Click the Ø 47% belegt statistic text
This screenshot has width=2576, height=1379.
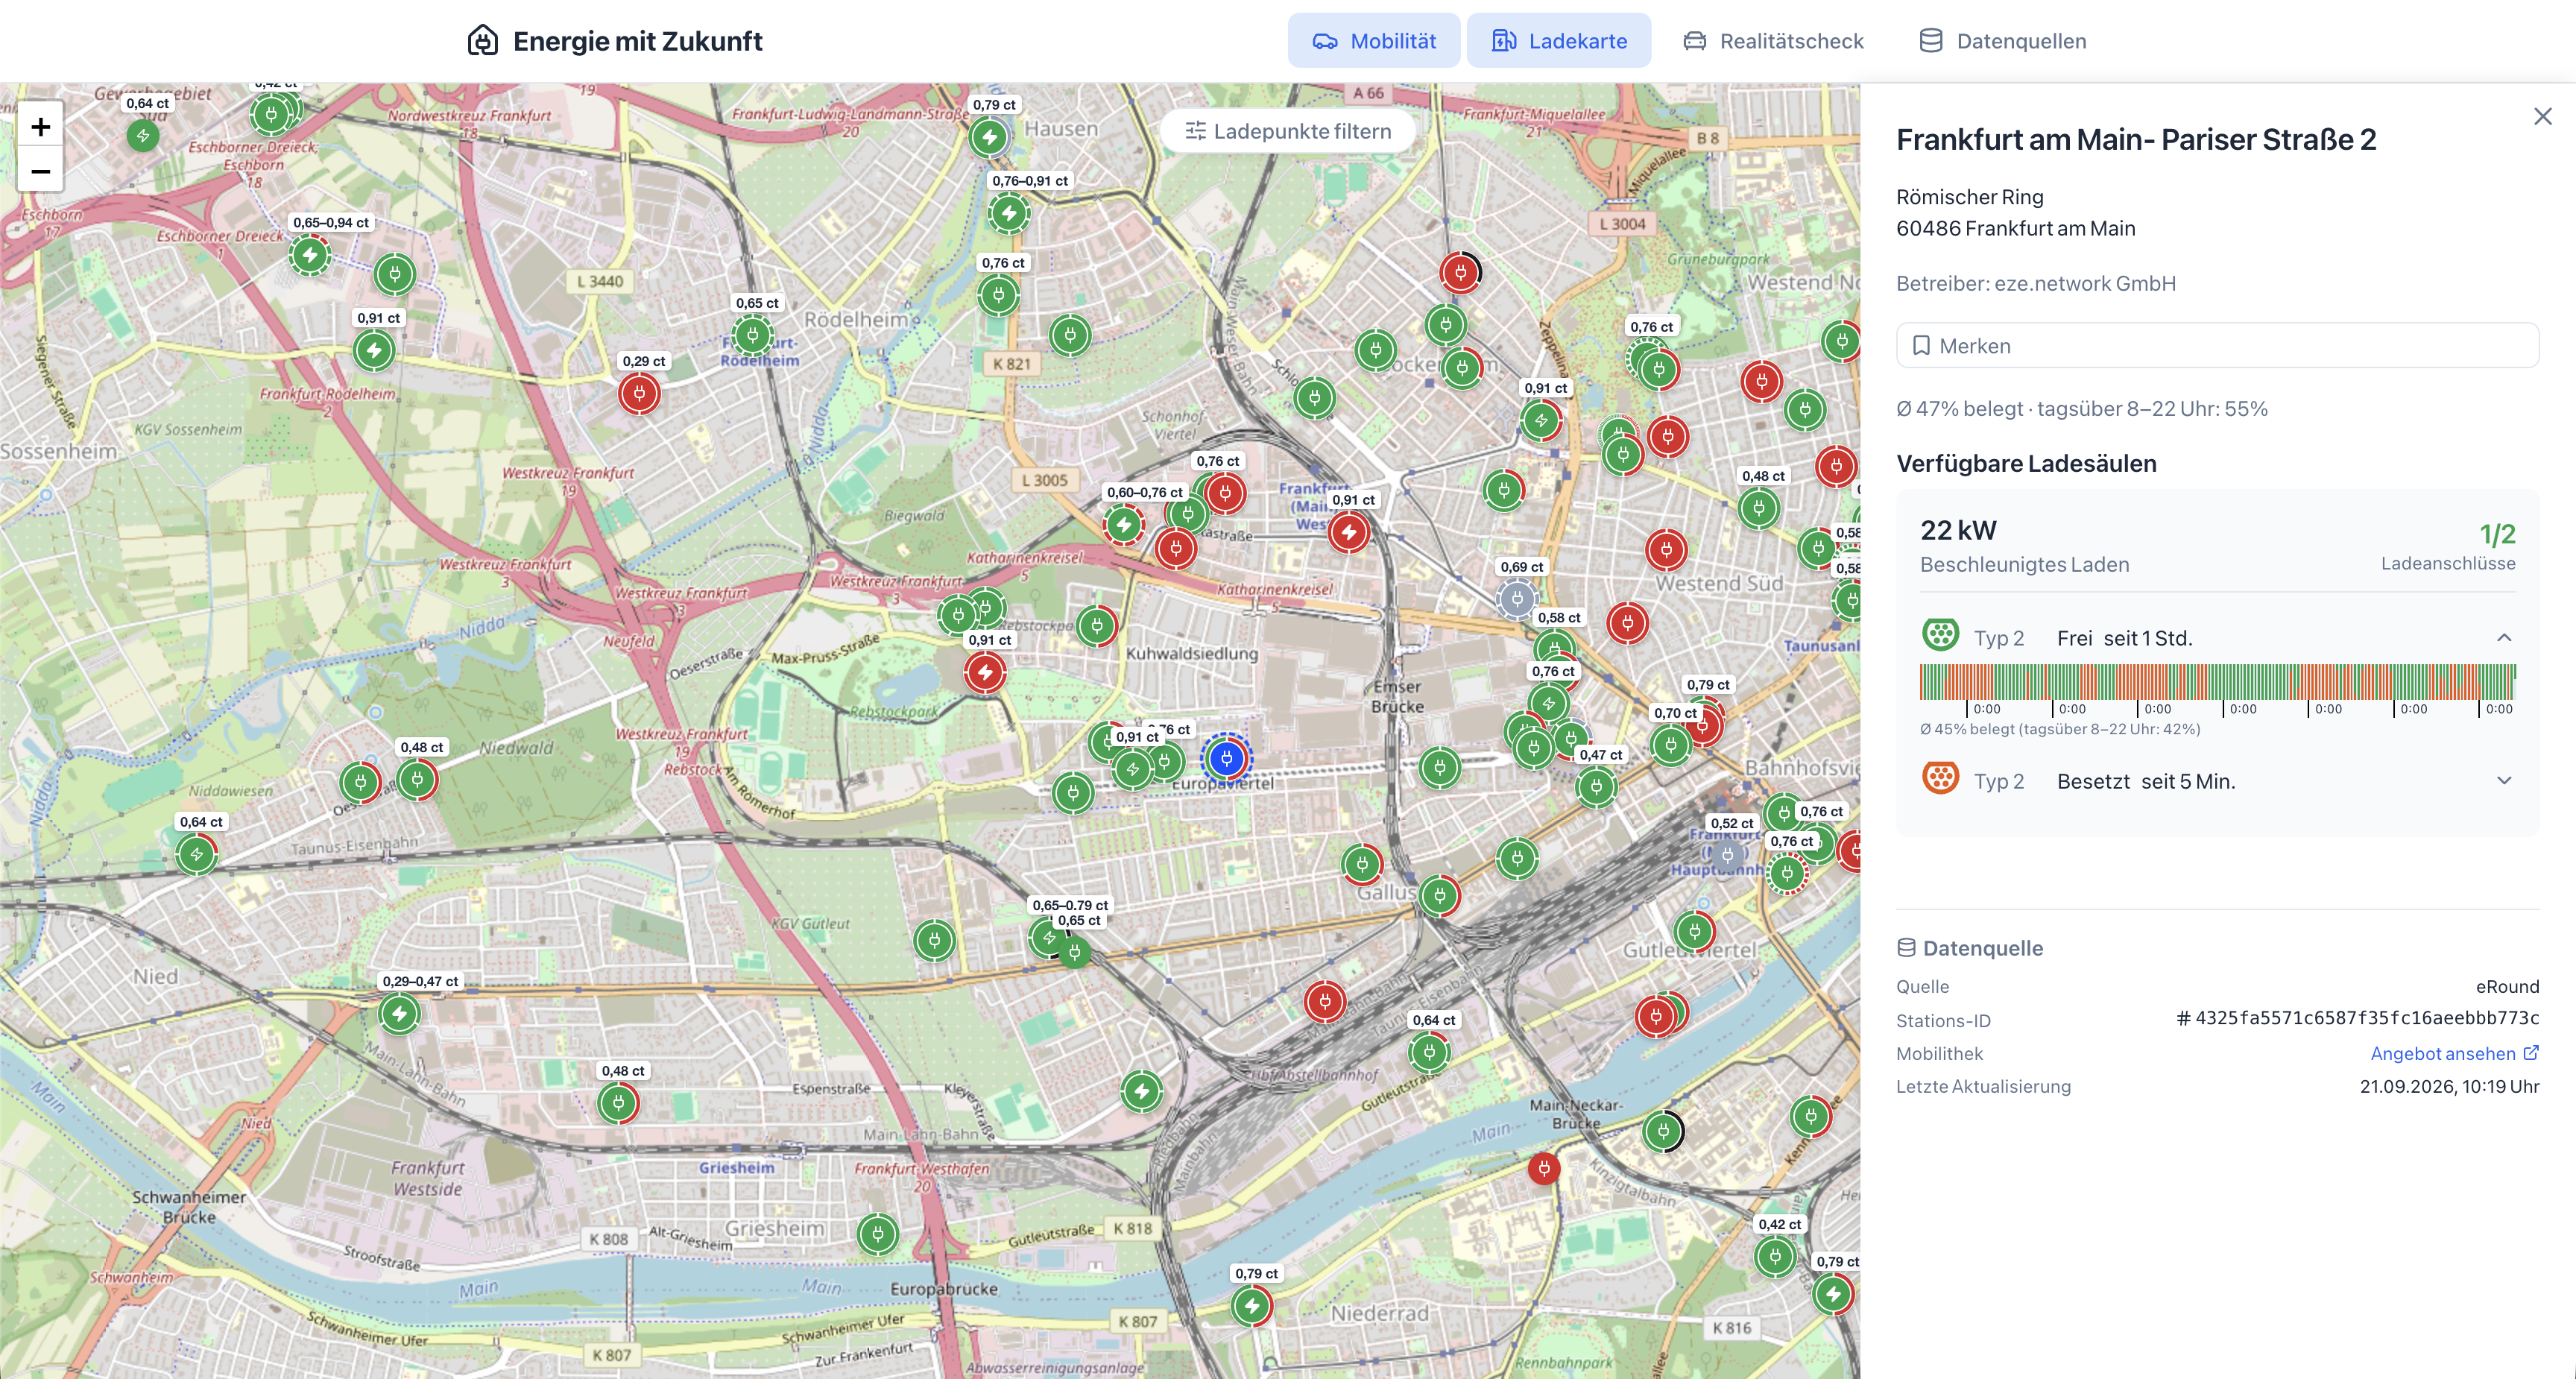click(x=2081, y=408)
